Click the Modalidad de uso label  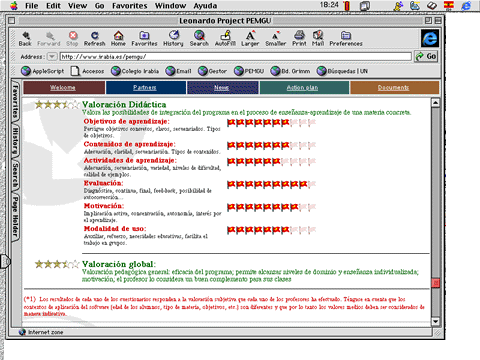[115, 228]
